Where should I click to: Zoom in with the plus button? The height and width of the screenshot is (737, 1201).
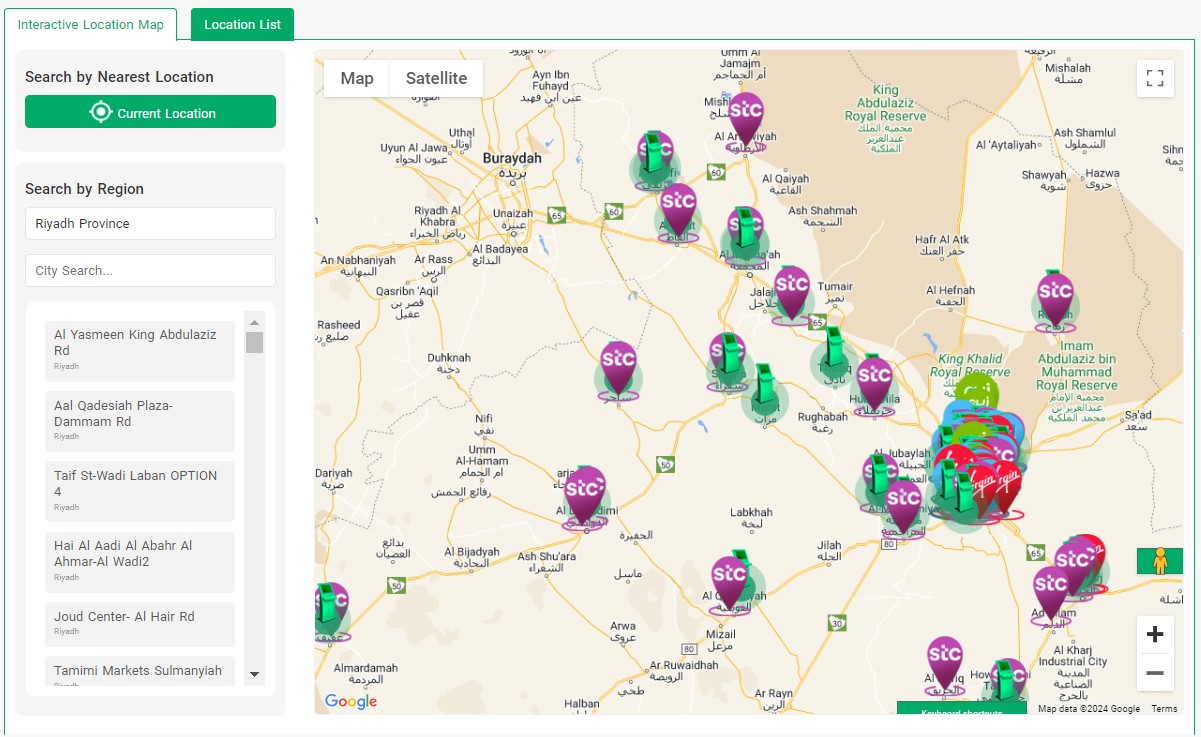[x=1155, y=634]
